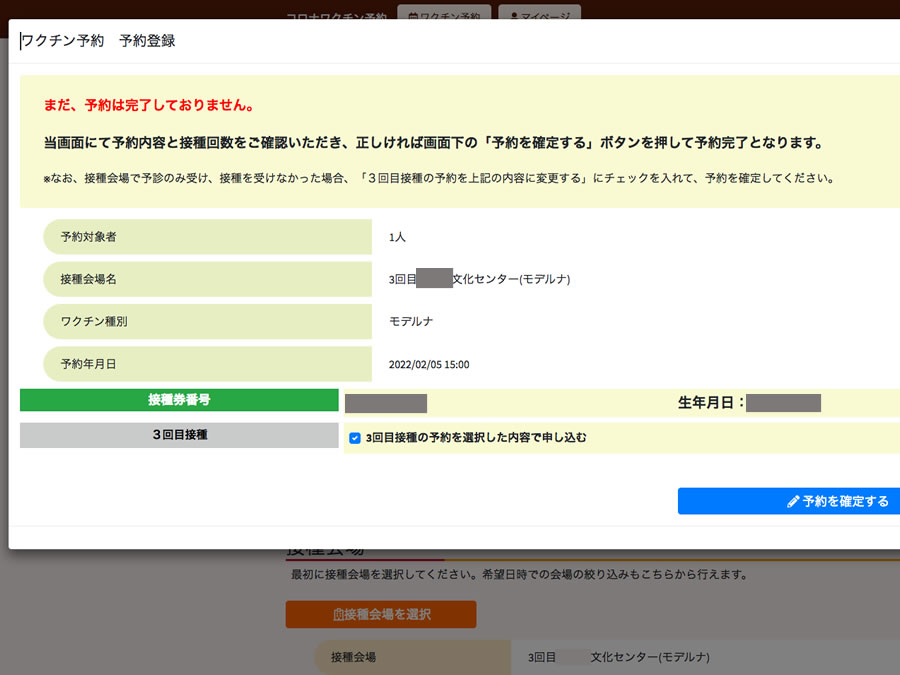Click the calendar icon in ワクチン予約 header button
This screenshot has height=675, width=900.
click(413, 16)
